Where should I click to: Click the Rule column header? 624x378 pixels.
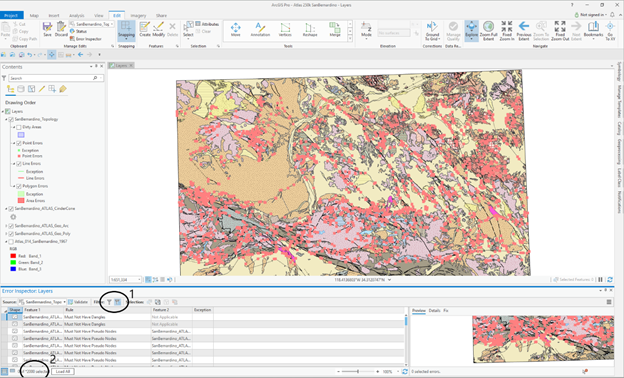tap(107, 310)
